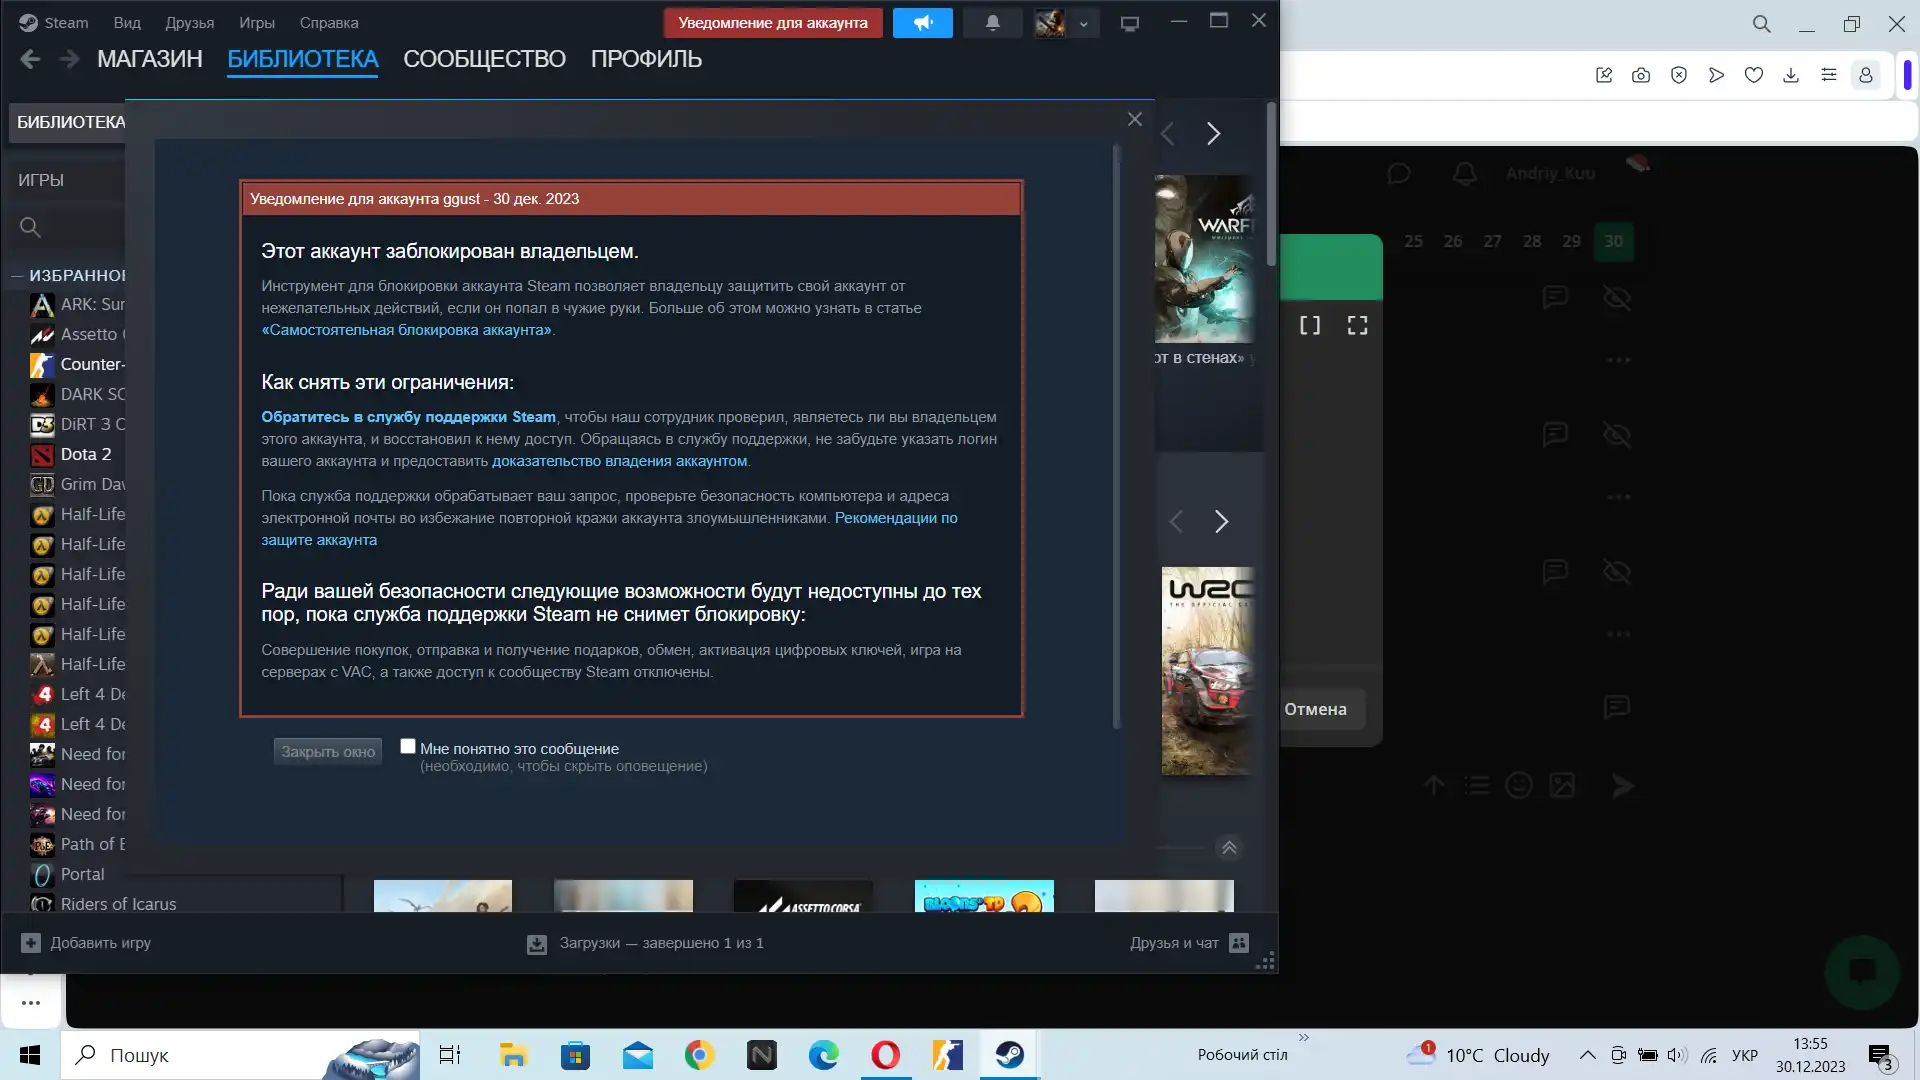This screenshot has height=1080, width=1920.
Task: Open File Explorer from the taskbar
Action: tap(513, 1055)
